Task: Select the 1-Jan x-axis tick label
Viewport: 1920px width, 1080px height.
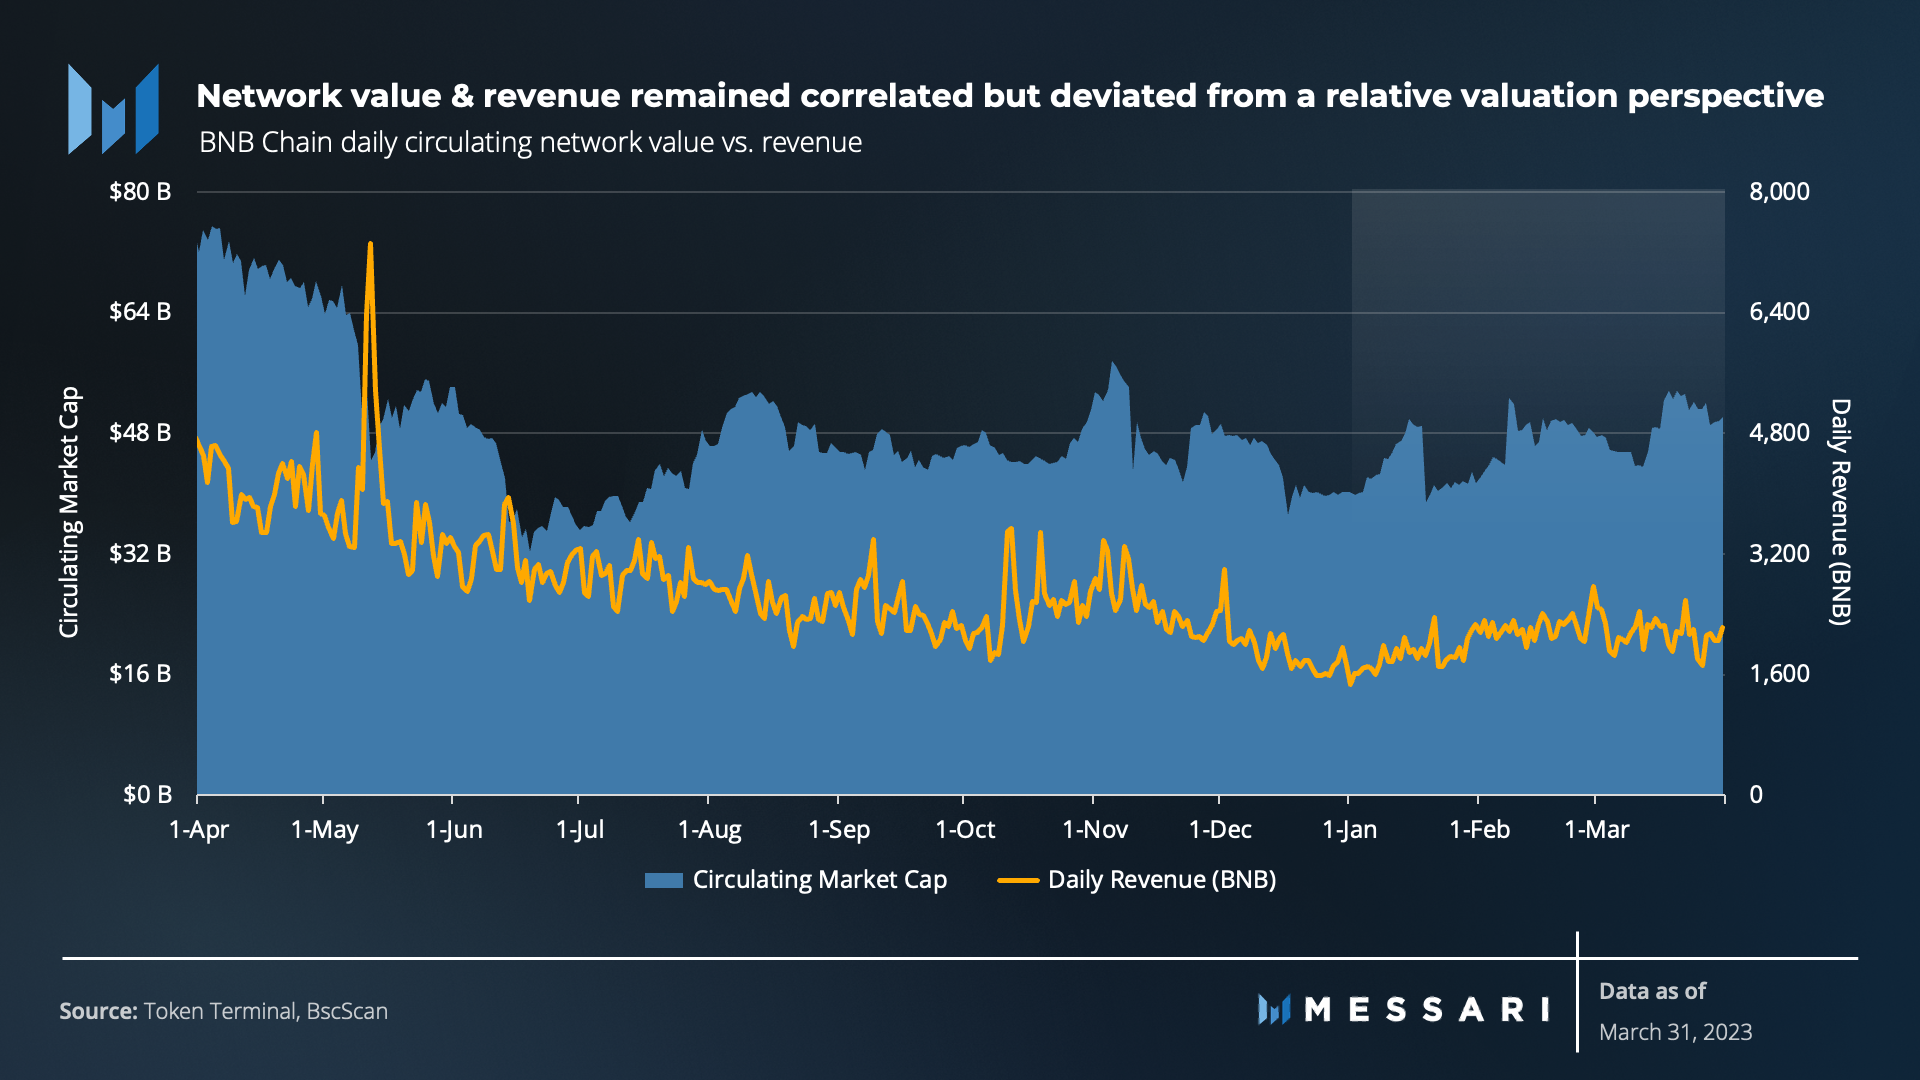Action: (x=1349, y=830)
